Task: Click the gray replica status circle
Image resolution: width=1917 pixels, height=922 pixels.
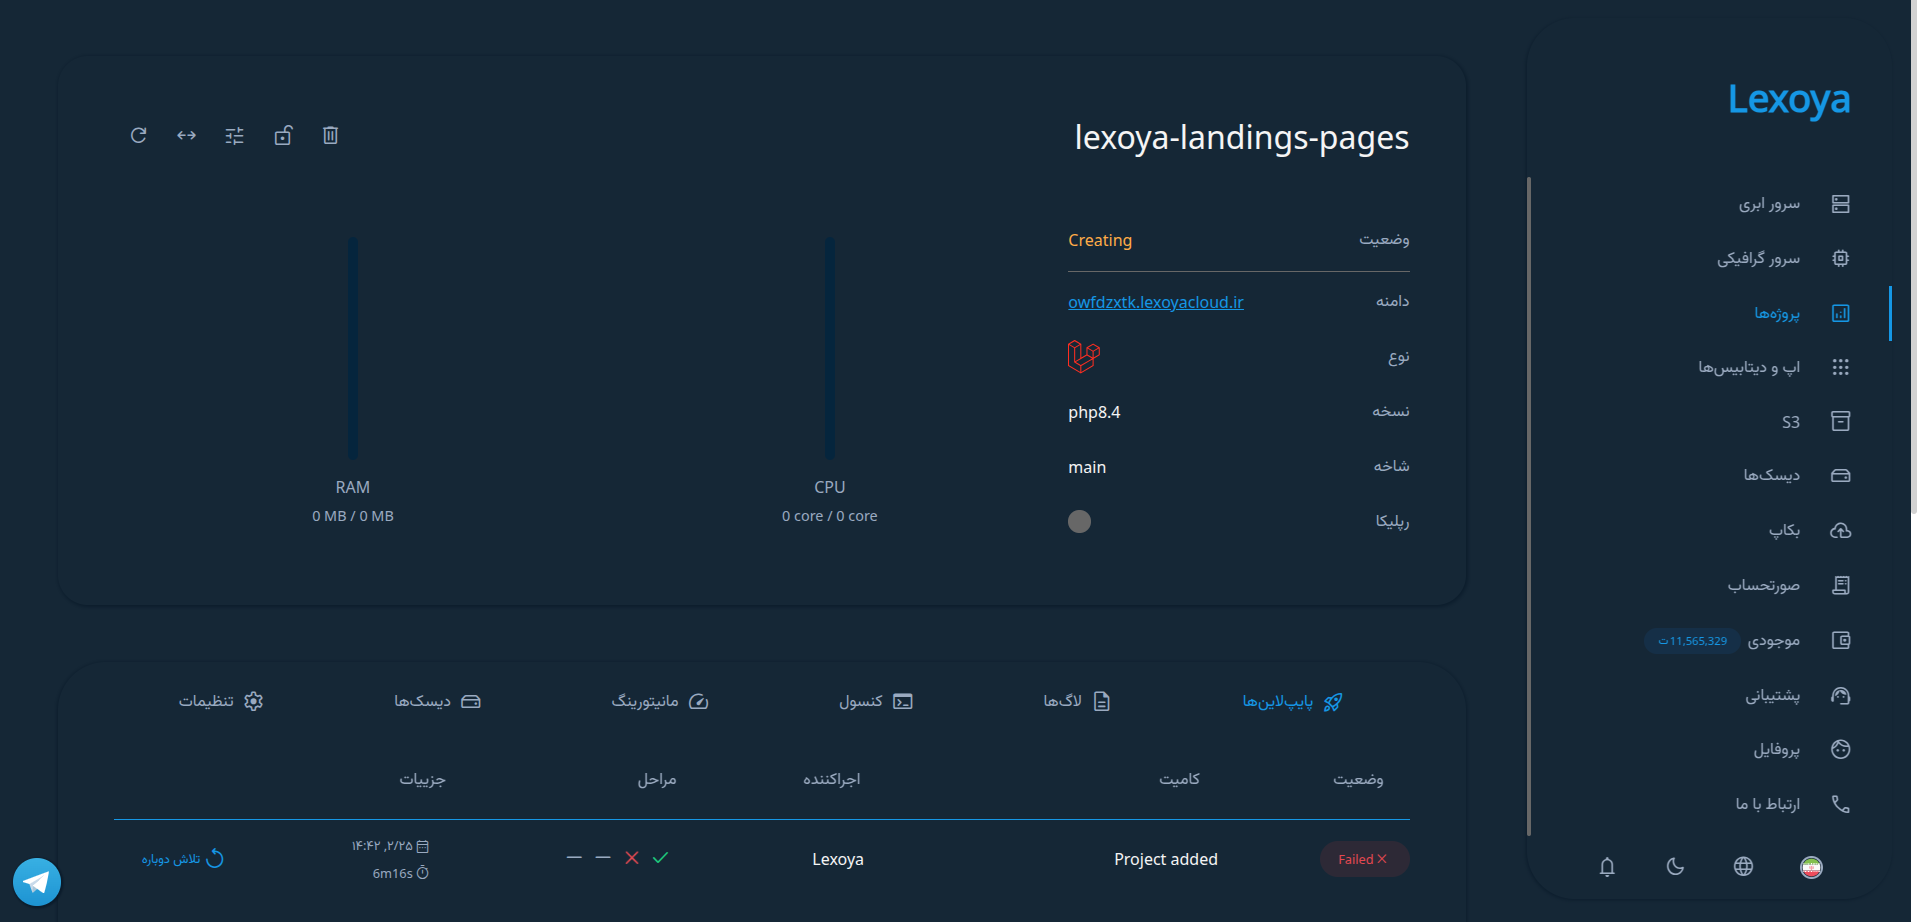Action: pos(1080,521)
